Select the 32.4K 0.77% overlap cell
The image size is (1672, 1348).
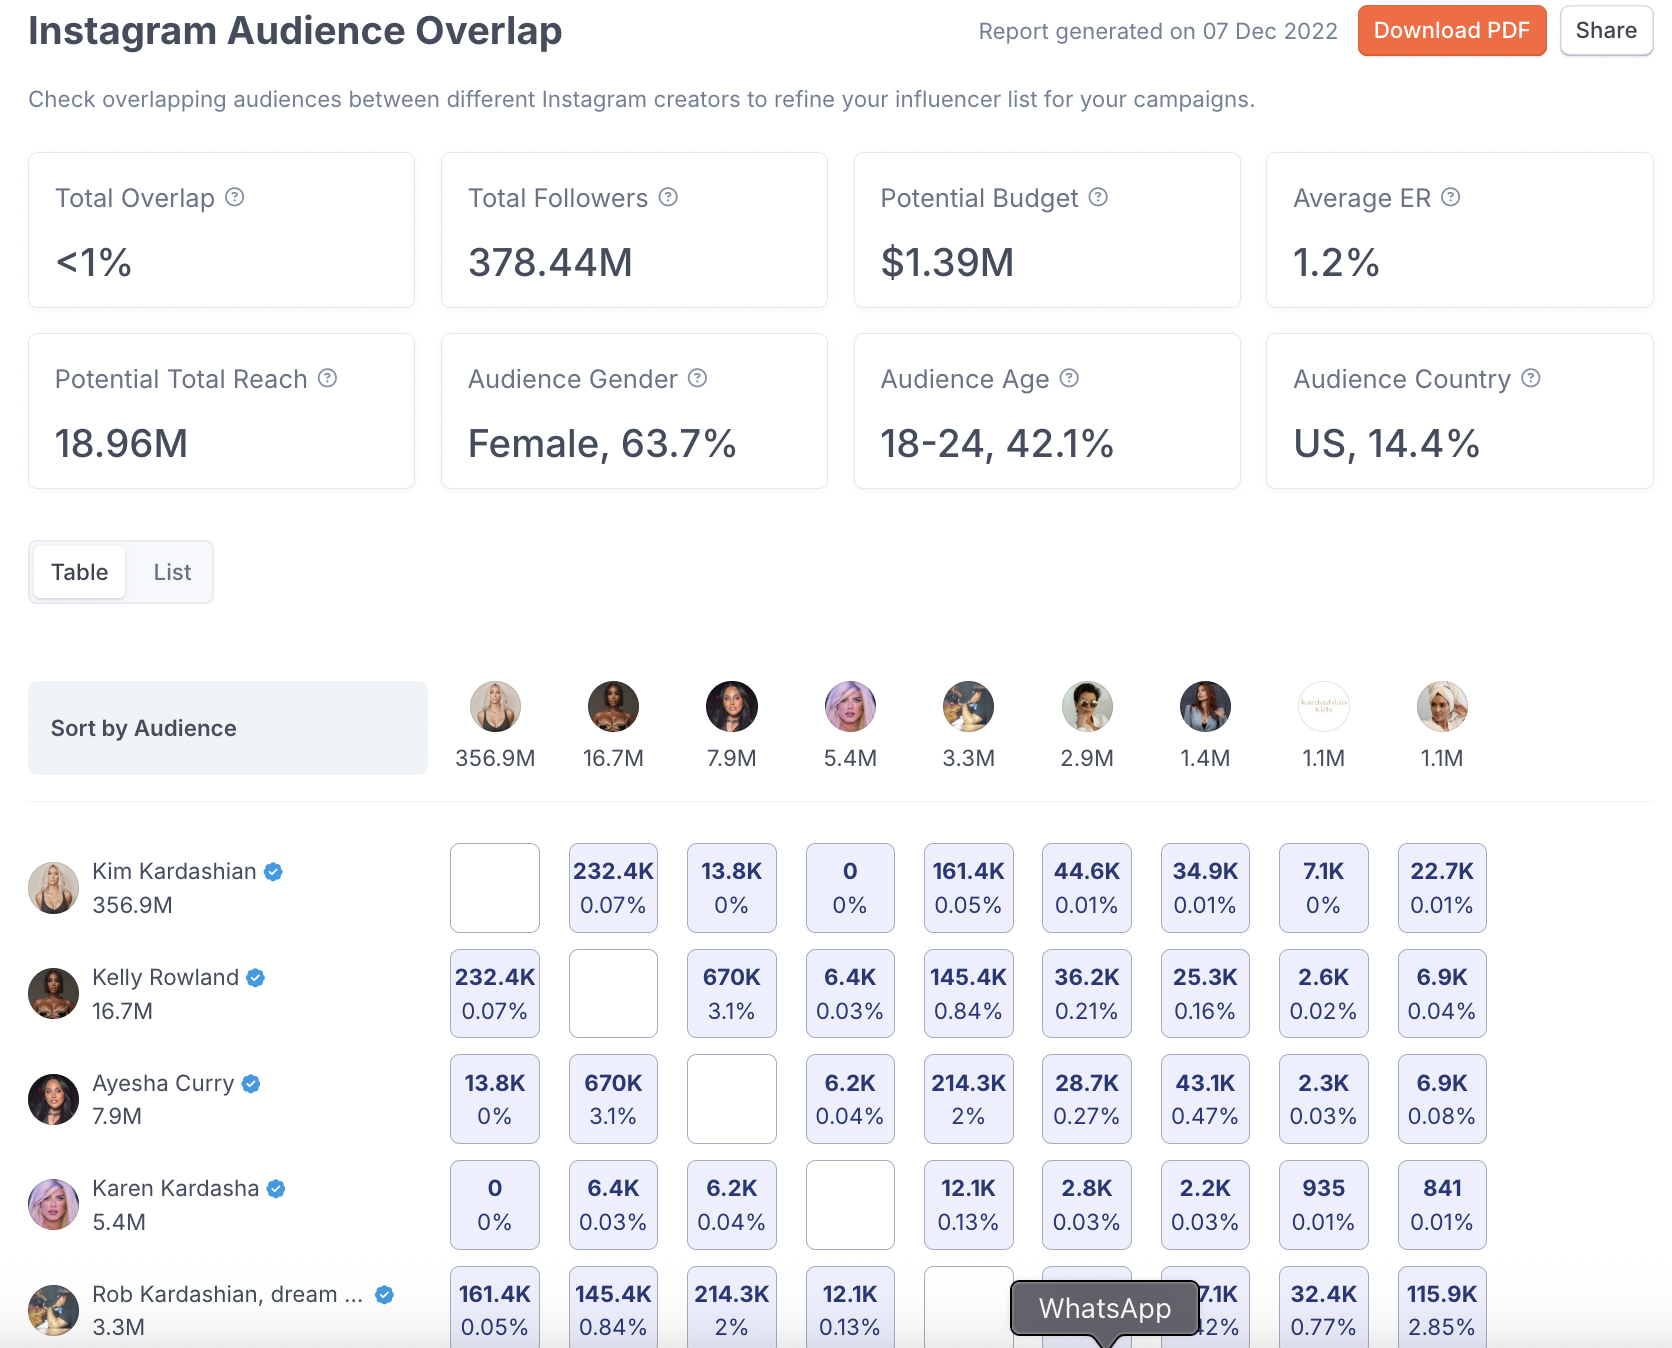[1324, 1307]
